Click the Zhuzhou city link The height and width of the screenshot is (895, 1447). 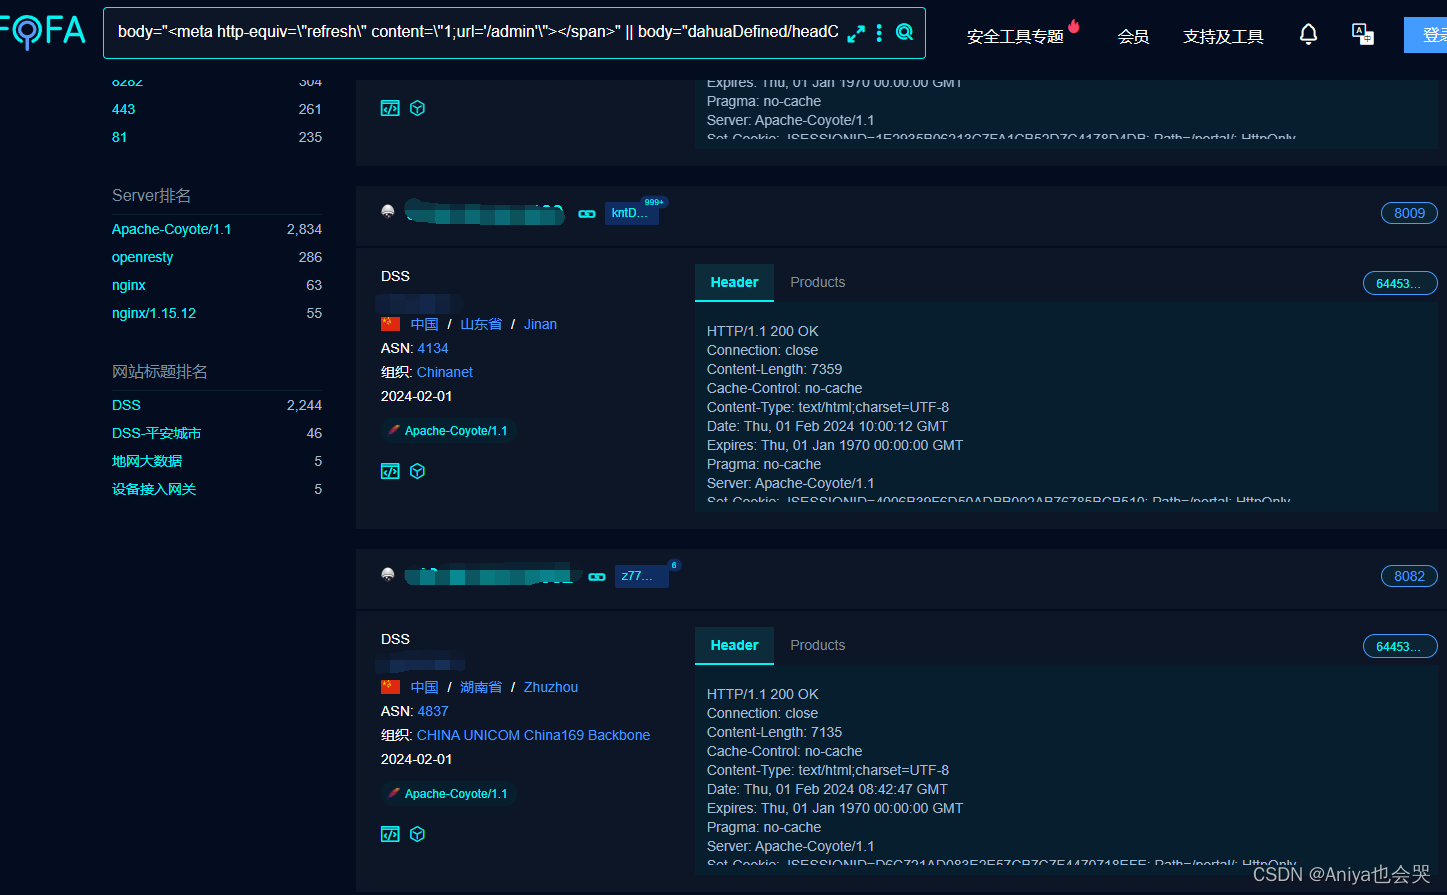(551, 687)
